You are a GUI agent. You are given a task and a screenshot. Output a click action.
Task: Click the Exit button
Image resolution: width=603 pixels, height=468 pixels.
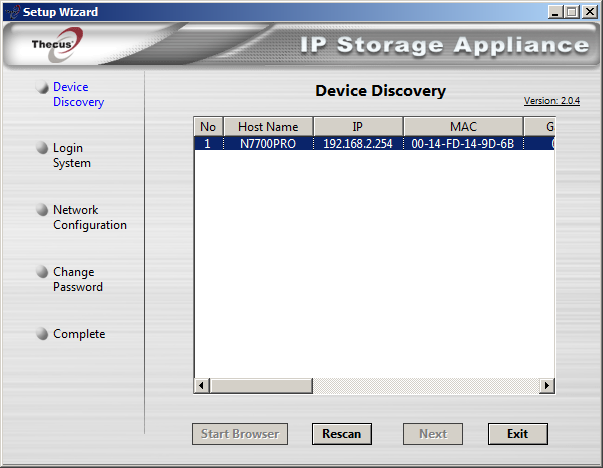pyautogui.click(x=517, y=434)
